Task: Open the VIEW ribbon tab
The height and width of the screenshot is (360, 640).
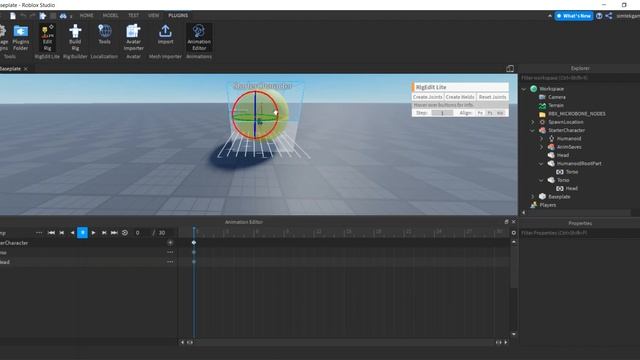Action: point(153,16)
